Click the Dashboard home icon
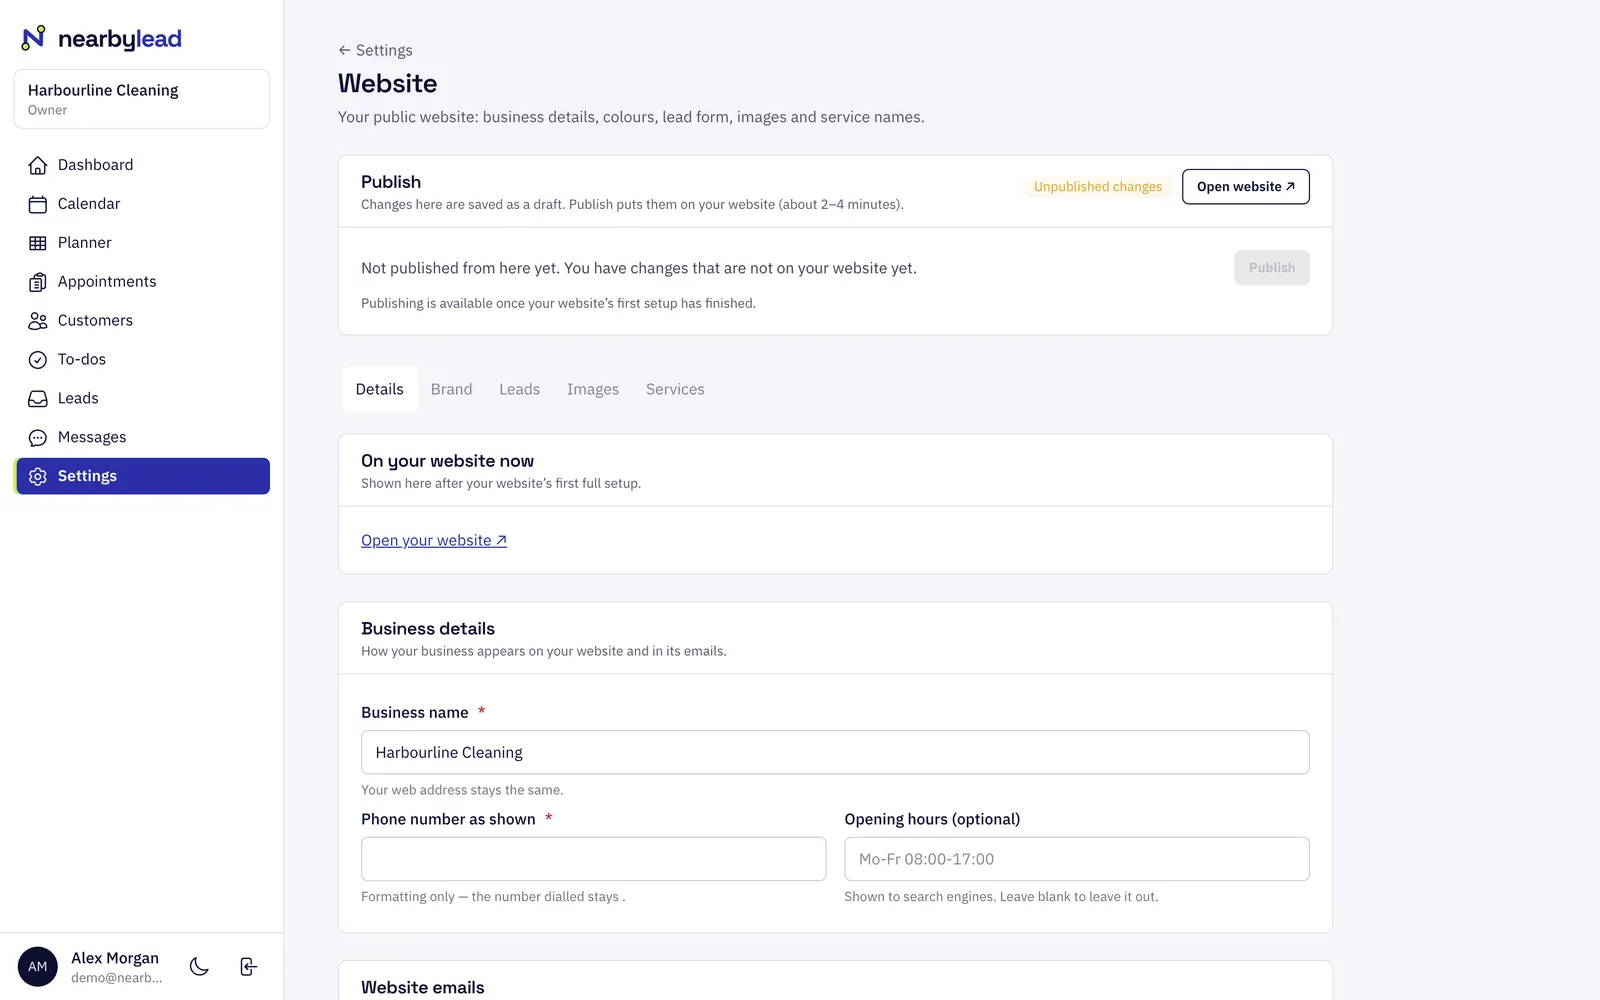This screenshot has height=1000, width=1600. [38, 165]
